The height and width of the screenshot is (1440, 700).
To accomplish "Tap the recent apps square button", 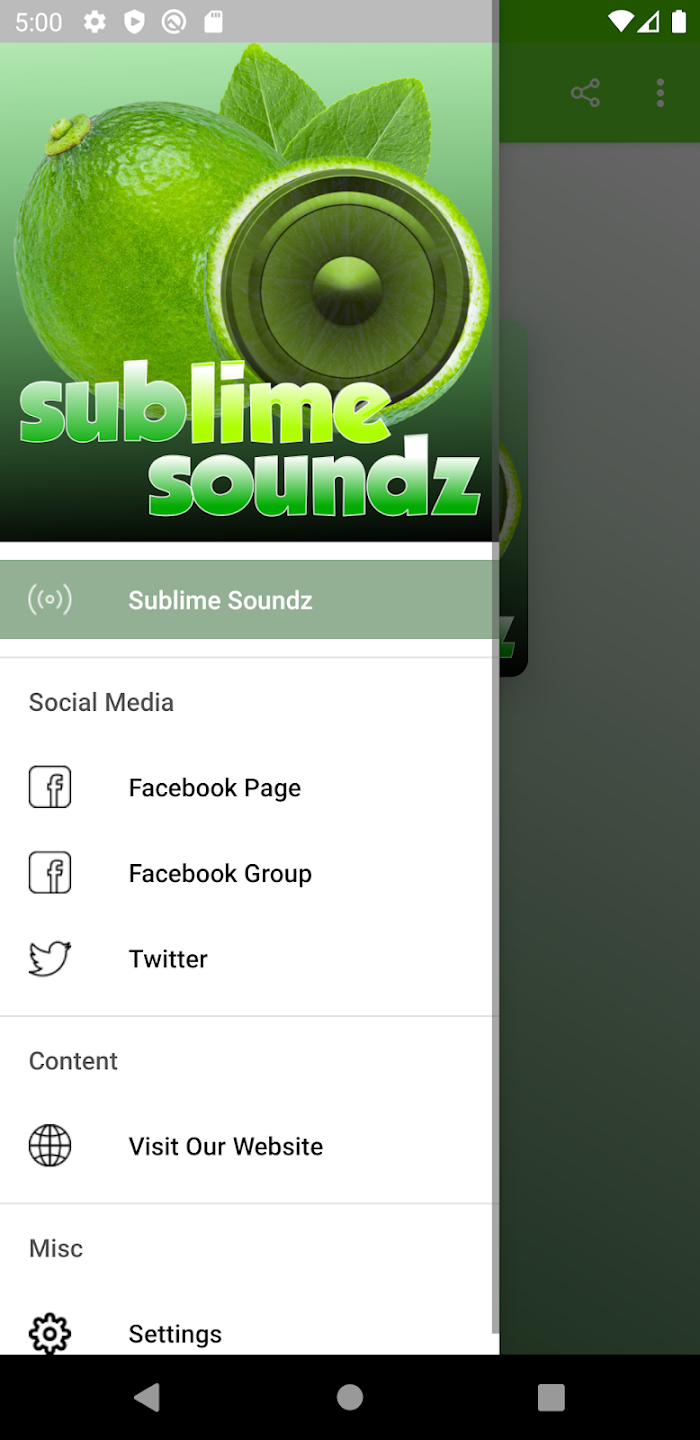I will pos(551,1397).
